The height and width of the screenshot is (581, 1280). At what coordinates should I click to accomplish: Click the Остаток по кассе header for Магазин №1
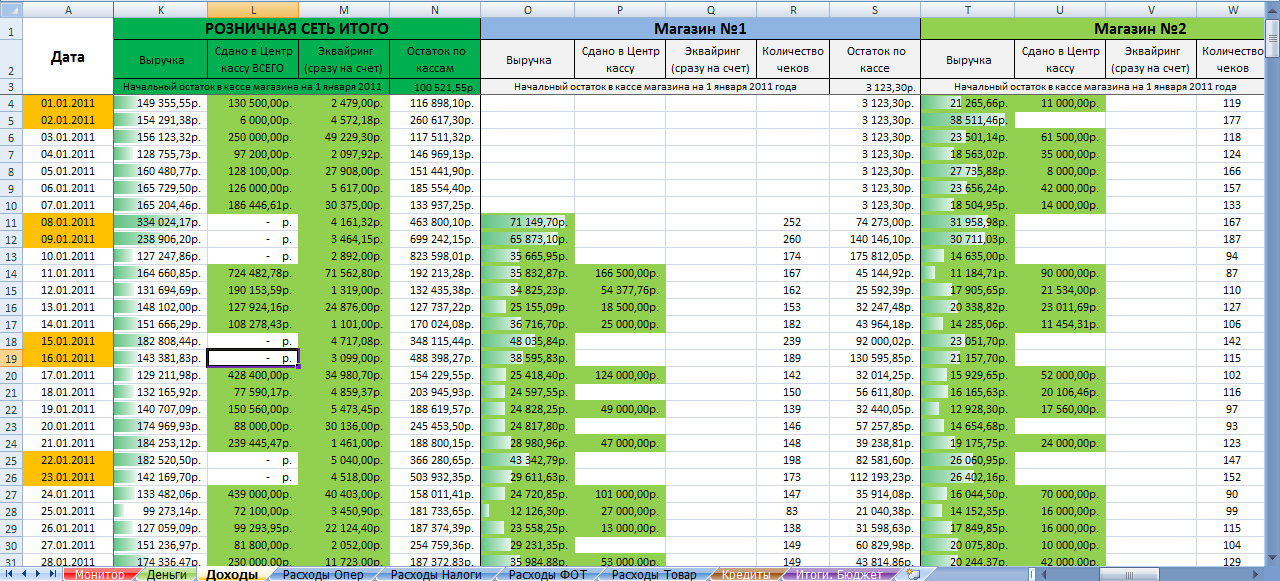[875, 60]
